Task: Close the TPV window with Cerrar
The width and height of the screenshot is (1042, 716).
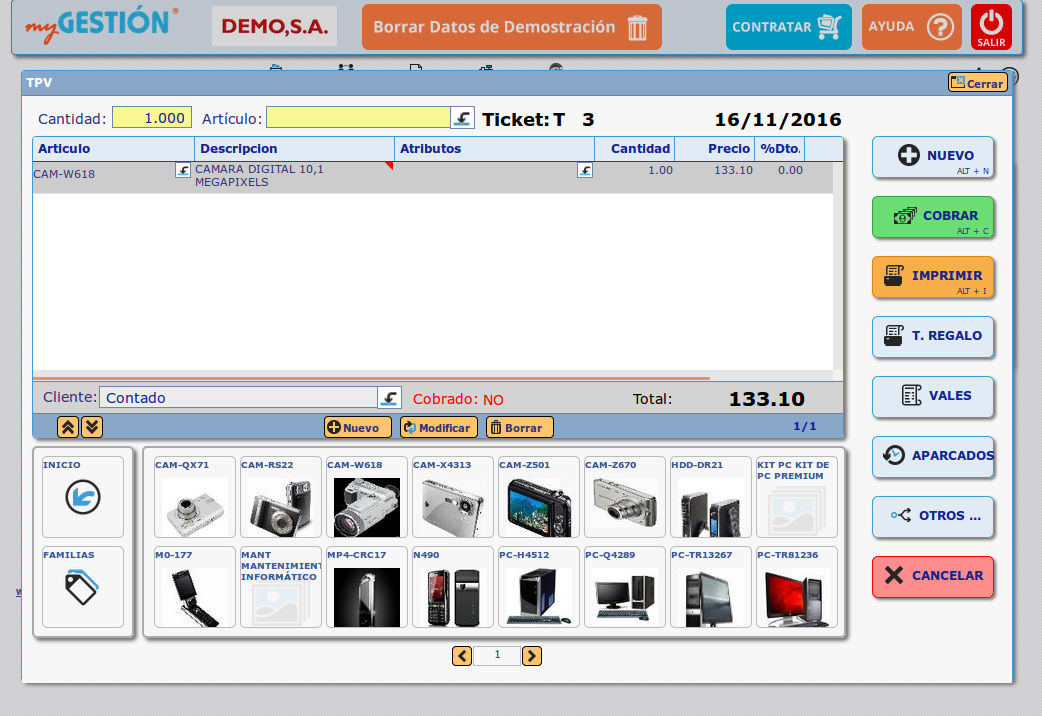Action: (x=977, y=83)
